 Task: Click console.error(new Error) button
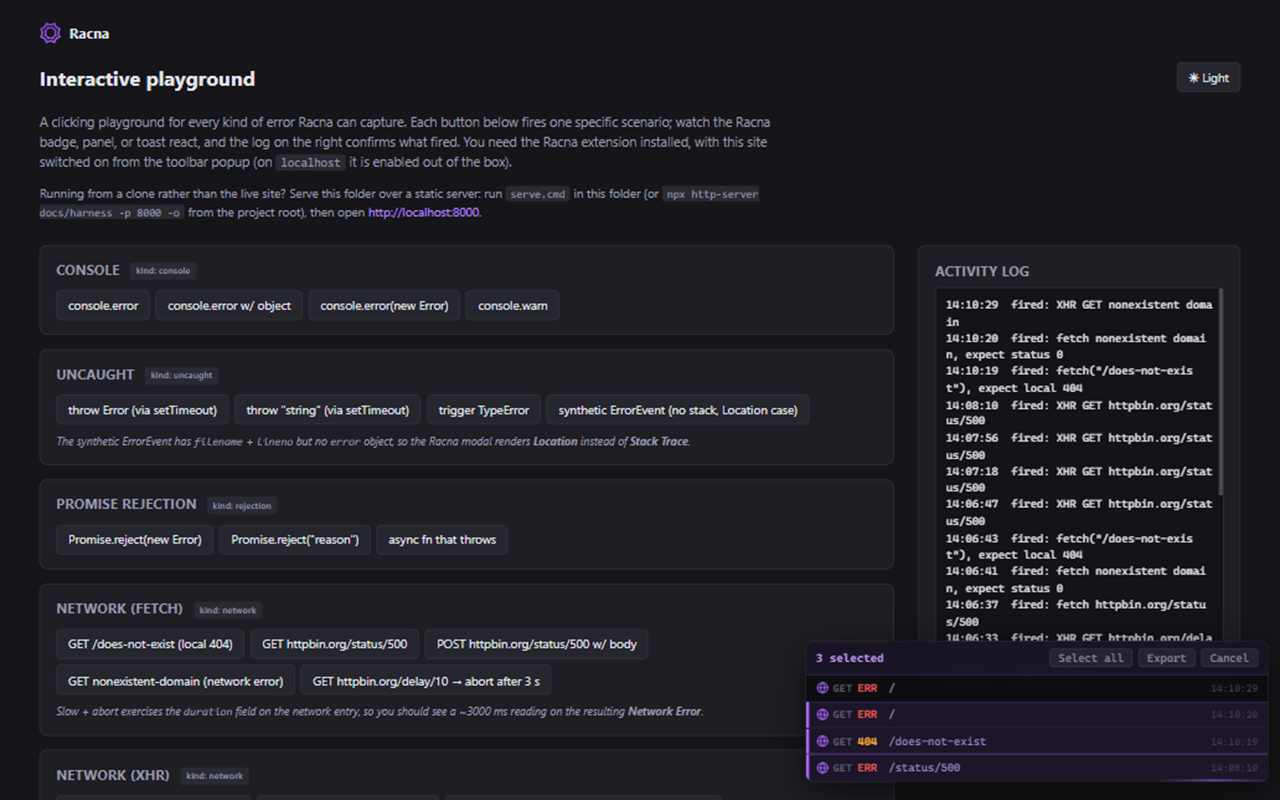pyautogui.click(x=384, y=306)
